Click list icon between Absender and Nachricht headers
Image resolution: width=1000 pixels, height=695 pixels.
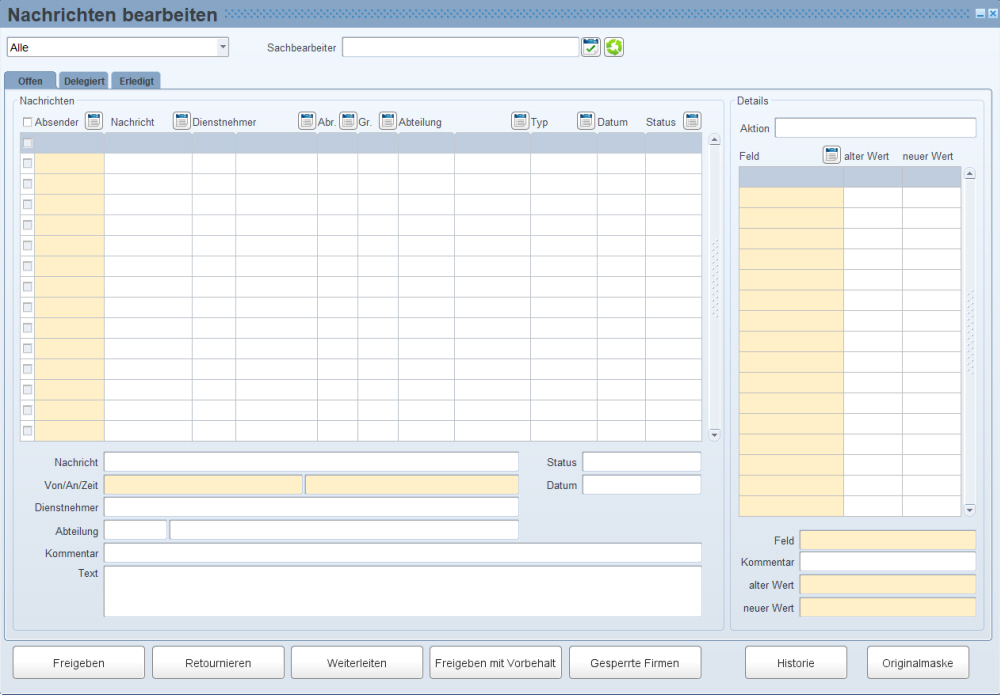pos(94,121)
